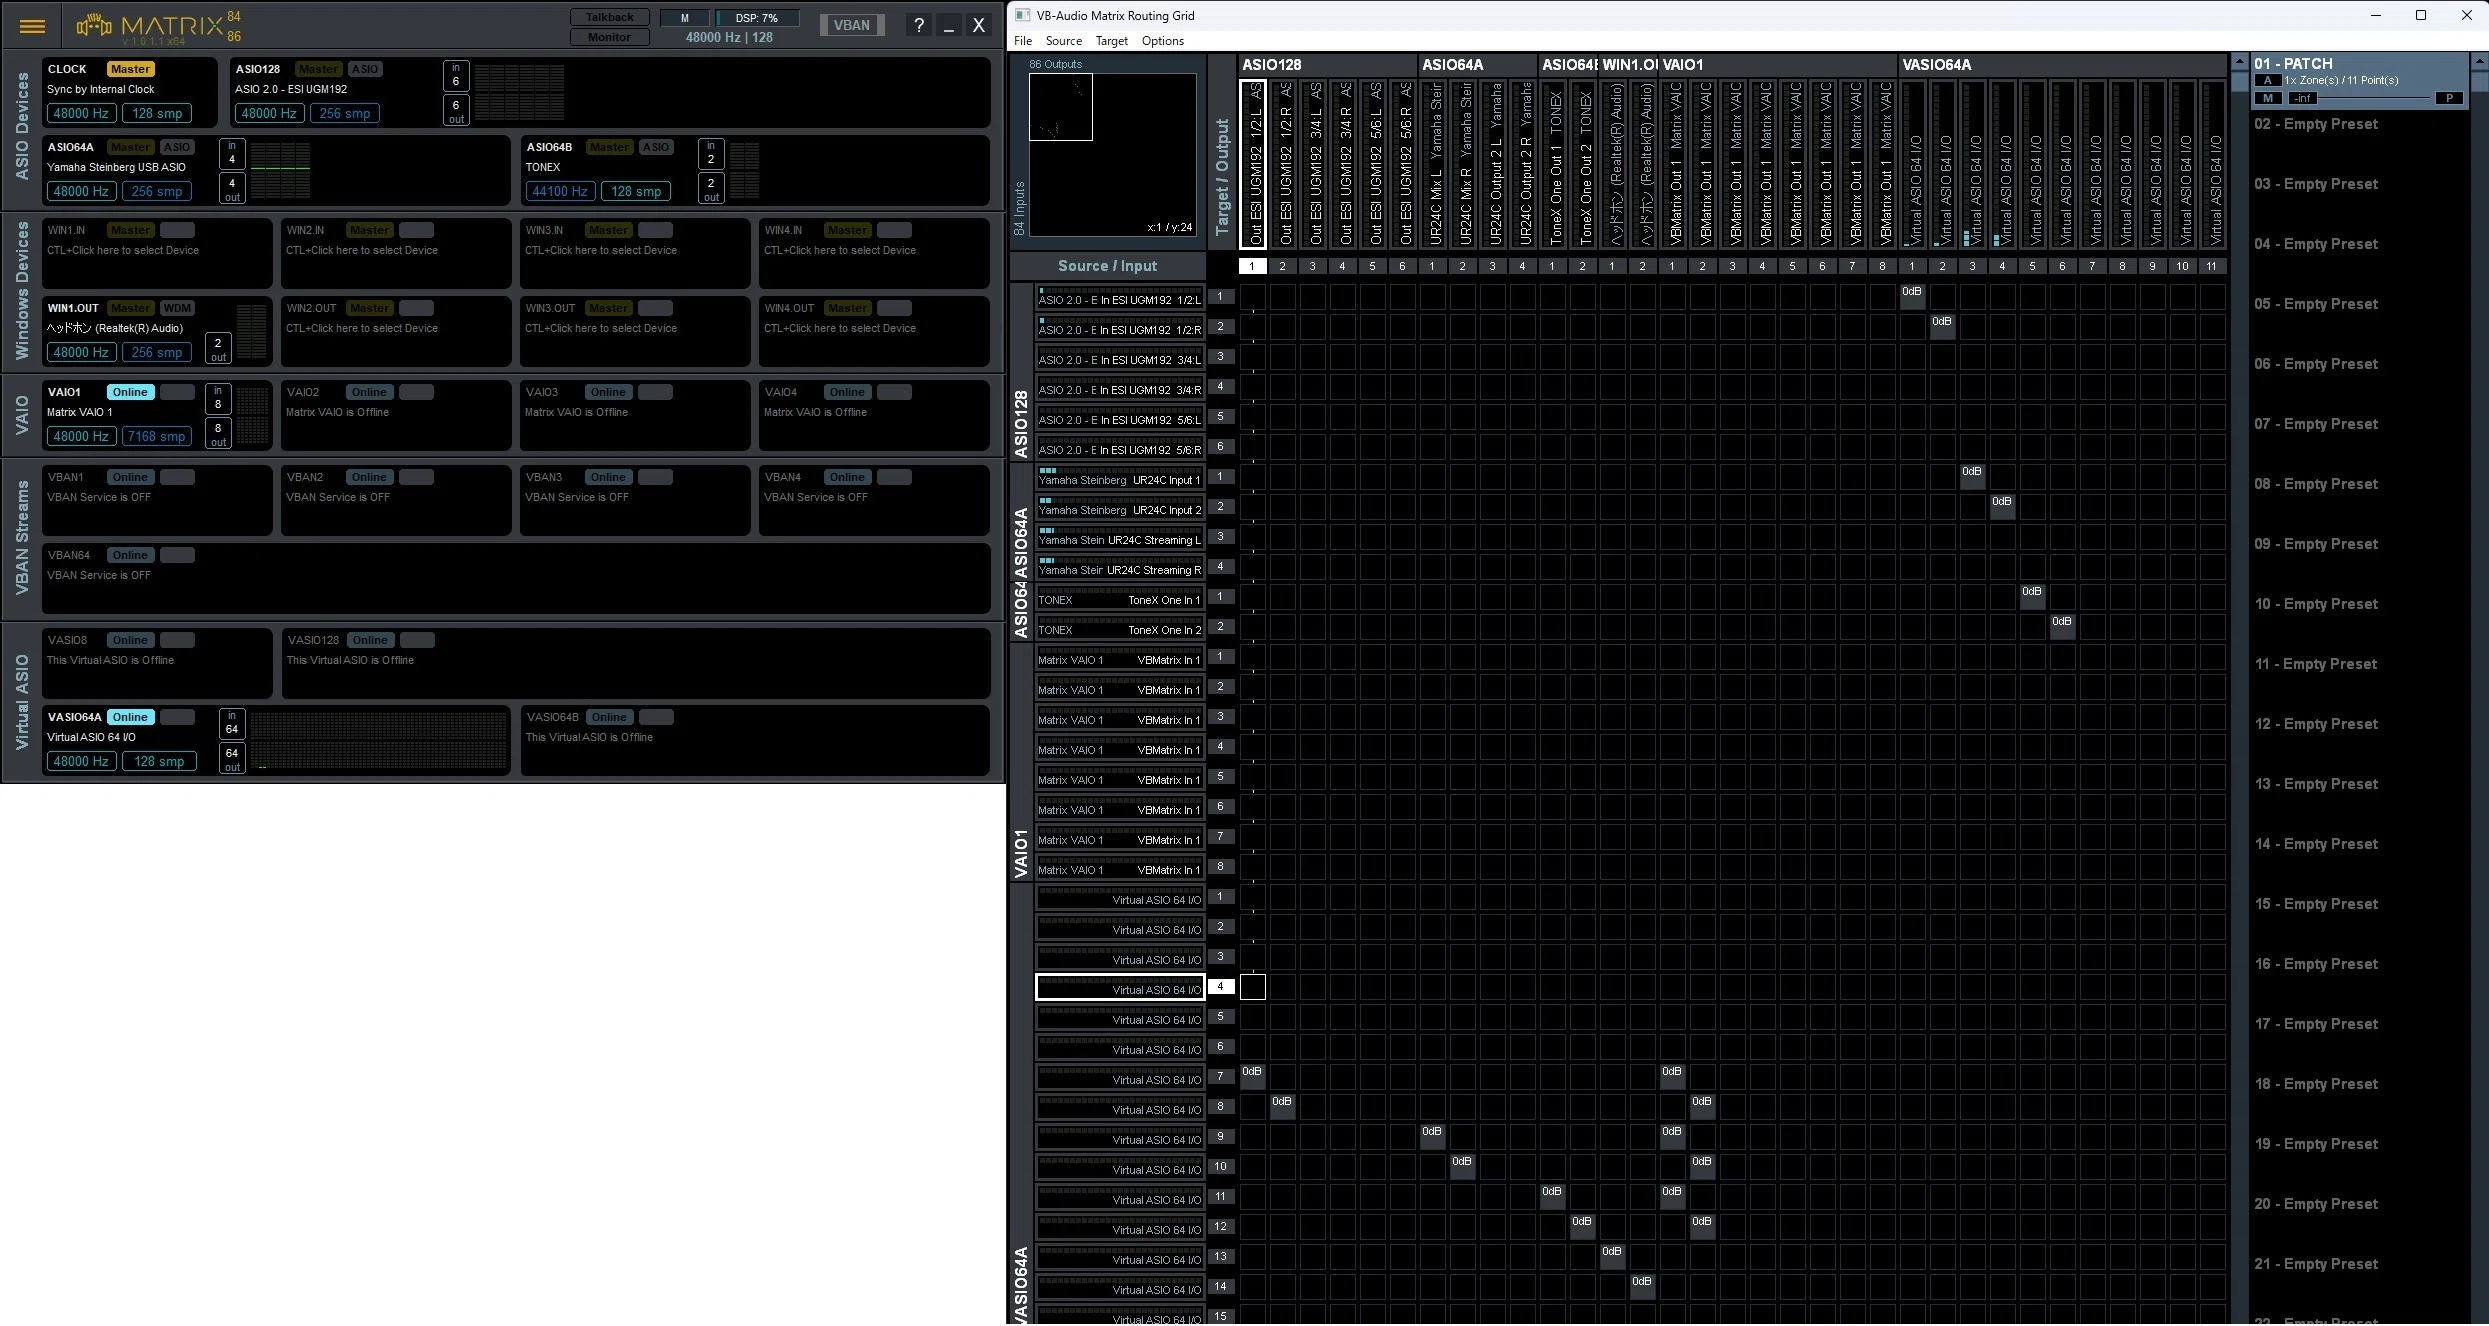Click the VAIO1 8-in channel count box
The height and width of the screenshot is (1326, 2489).
[218, 398]
